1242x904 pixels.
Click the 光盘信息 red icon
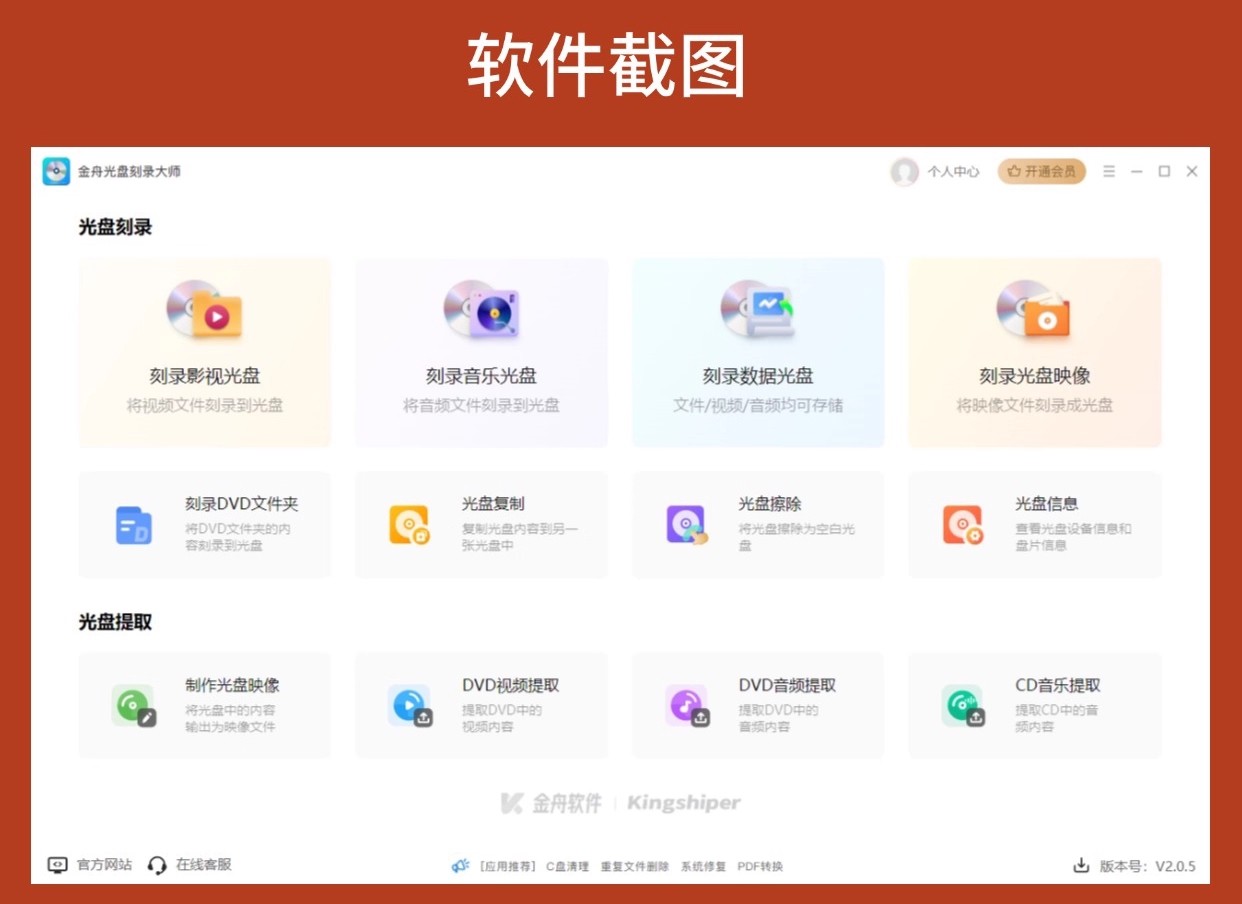(963, 525)
